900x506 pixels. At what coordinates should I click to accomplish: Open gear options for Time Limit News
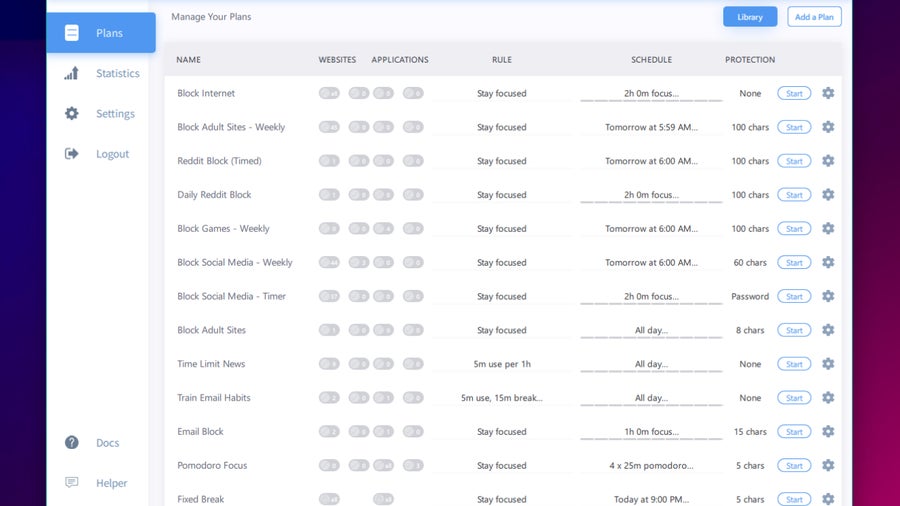pos(828,364)
